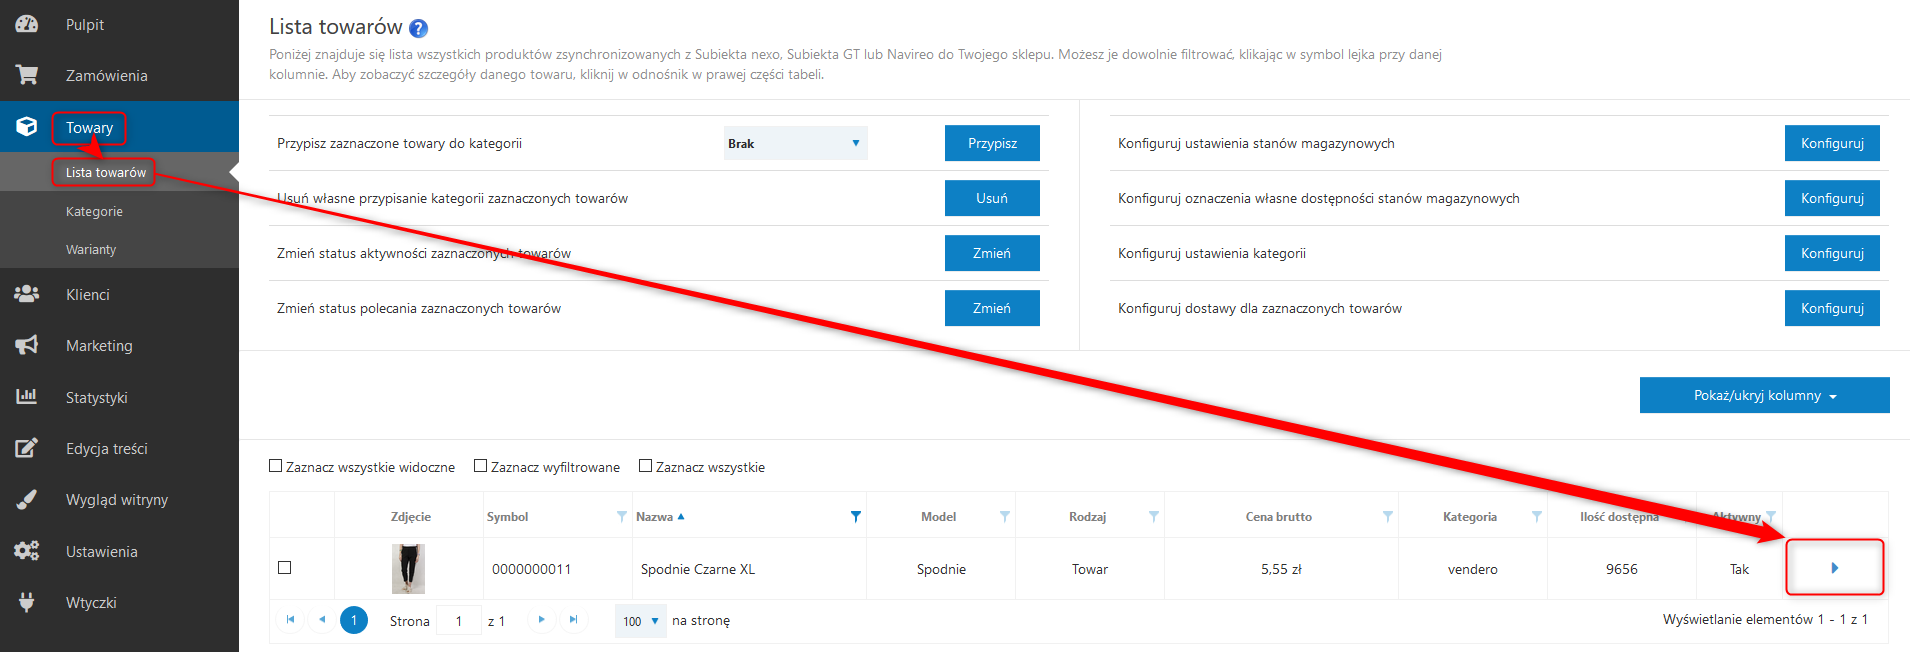Click Konfiguruj for ustawienia stanów magazynowych
The image size is (1910, 652).
1832,143
